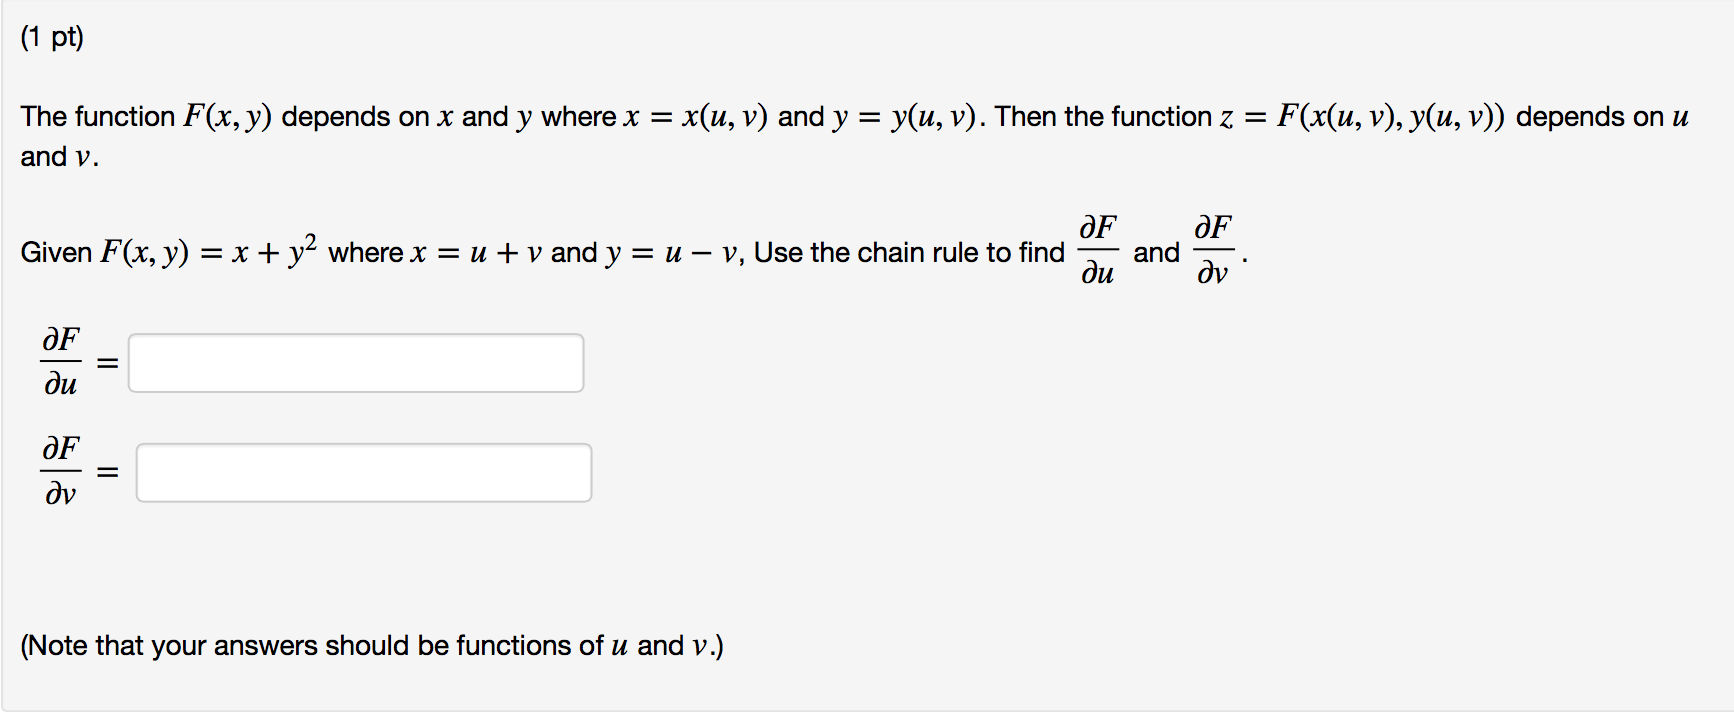Viewport: 1734px width, 712px height.
Task: Click the equals sign beside ∂F/∂v
Action: point(108,471)
